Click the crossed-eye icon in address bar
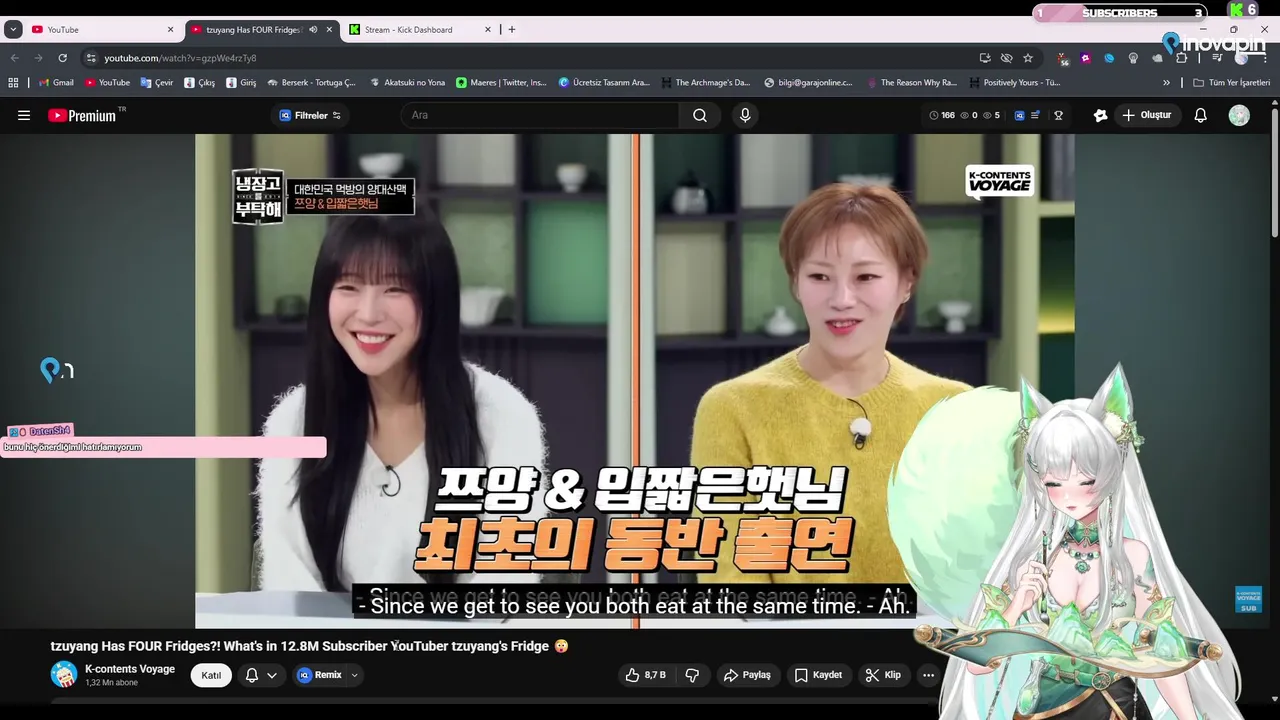 (x=1006, y=58)
